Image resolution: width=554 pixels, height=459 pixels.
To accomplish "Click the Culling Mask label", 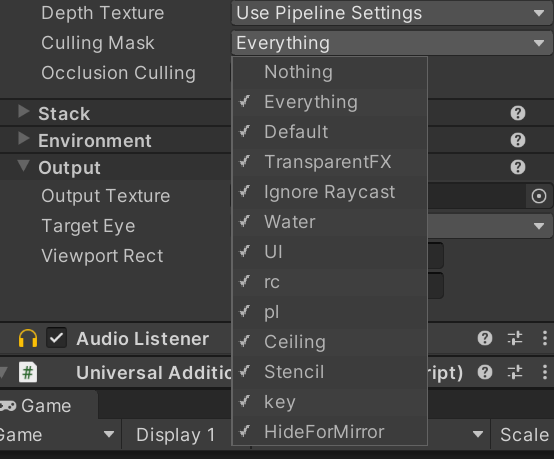I will [x=98, y=43].
